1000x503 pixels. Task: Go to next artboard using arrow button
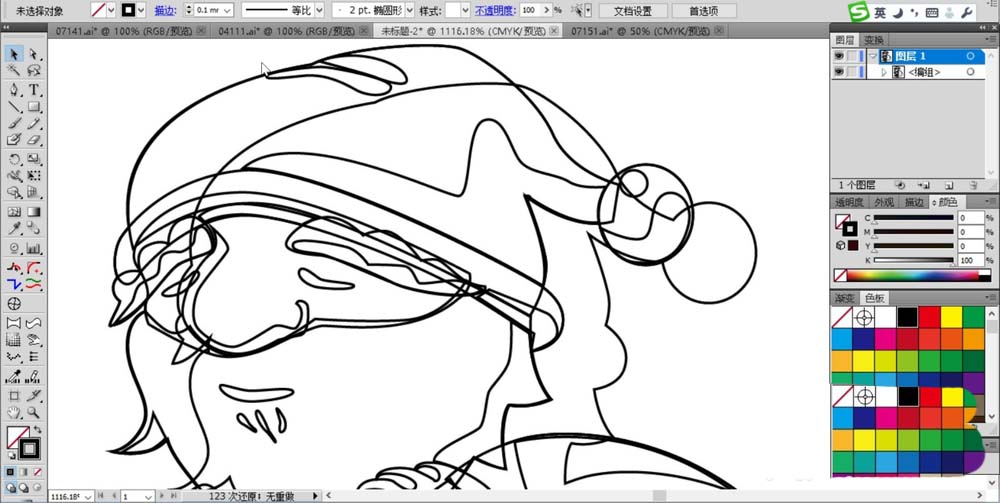(x=163, y=496)
